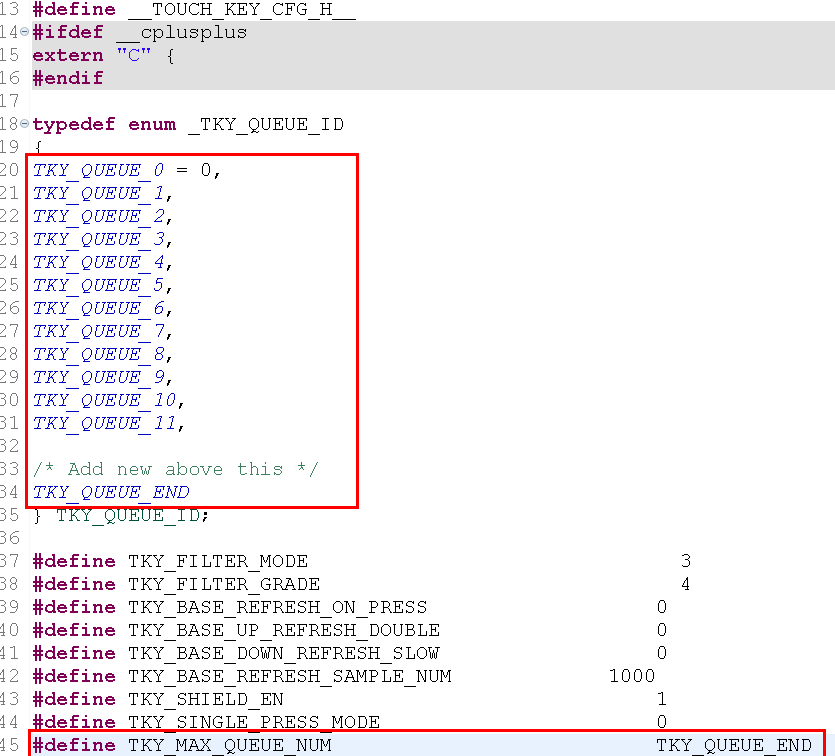Click the line number 45 in the gutter
The height and width of the screenshot is (756, 835).
[x=10, y=745]
